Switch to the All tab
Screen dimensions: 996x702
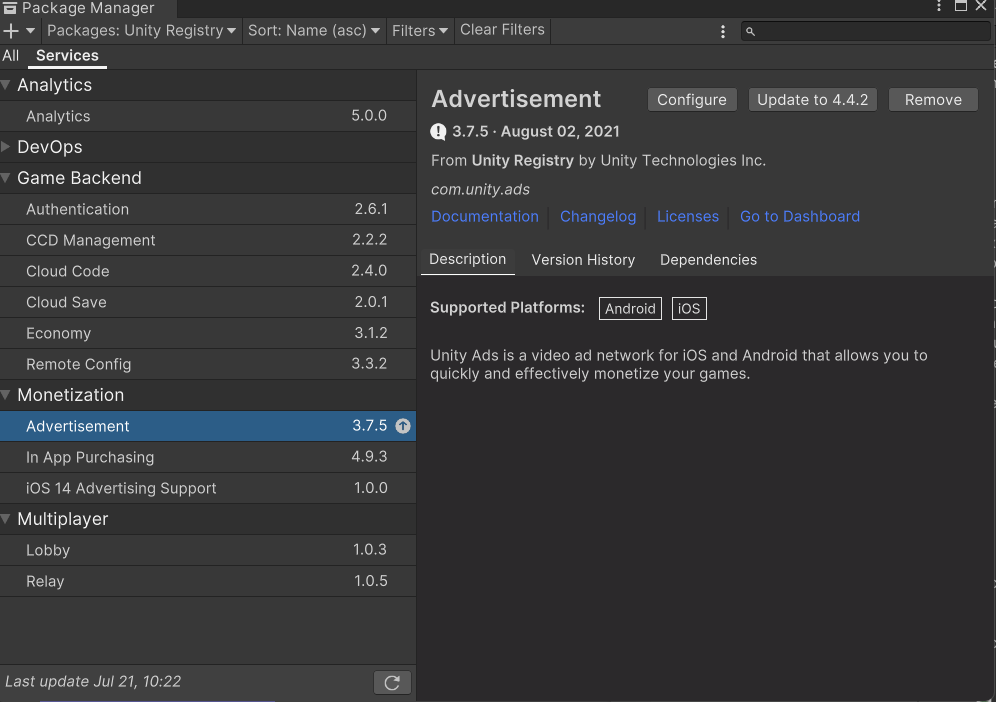[10, 55]
